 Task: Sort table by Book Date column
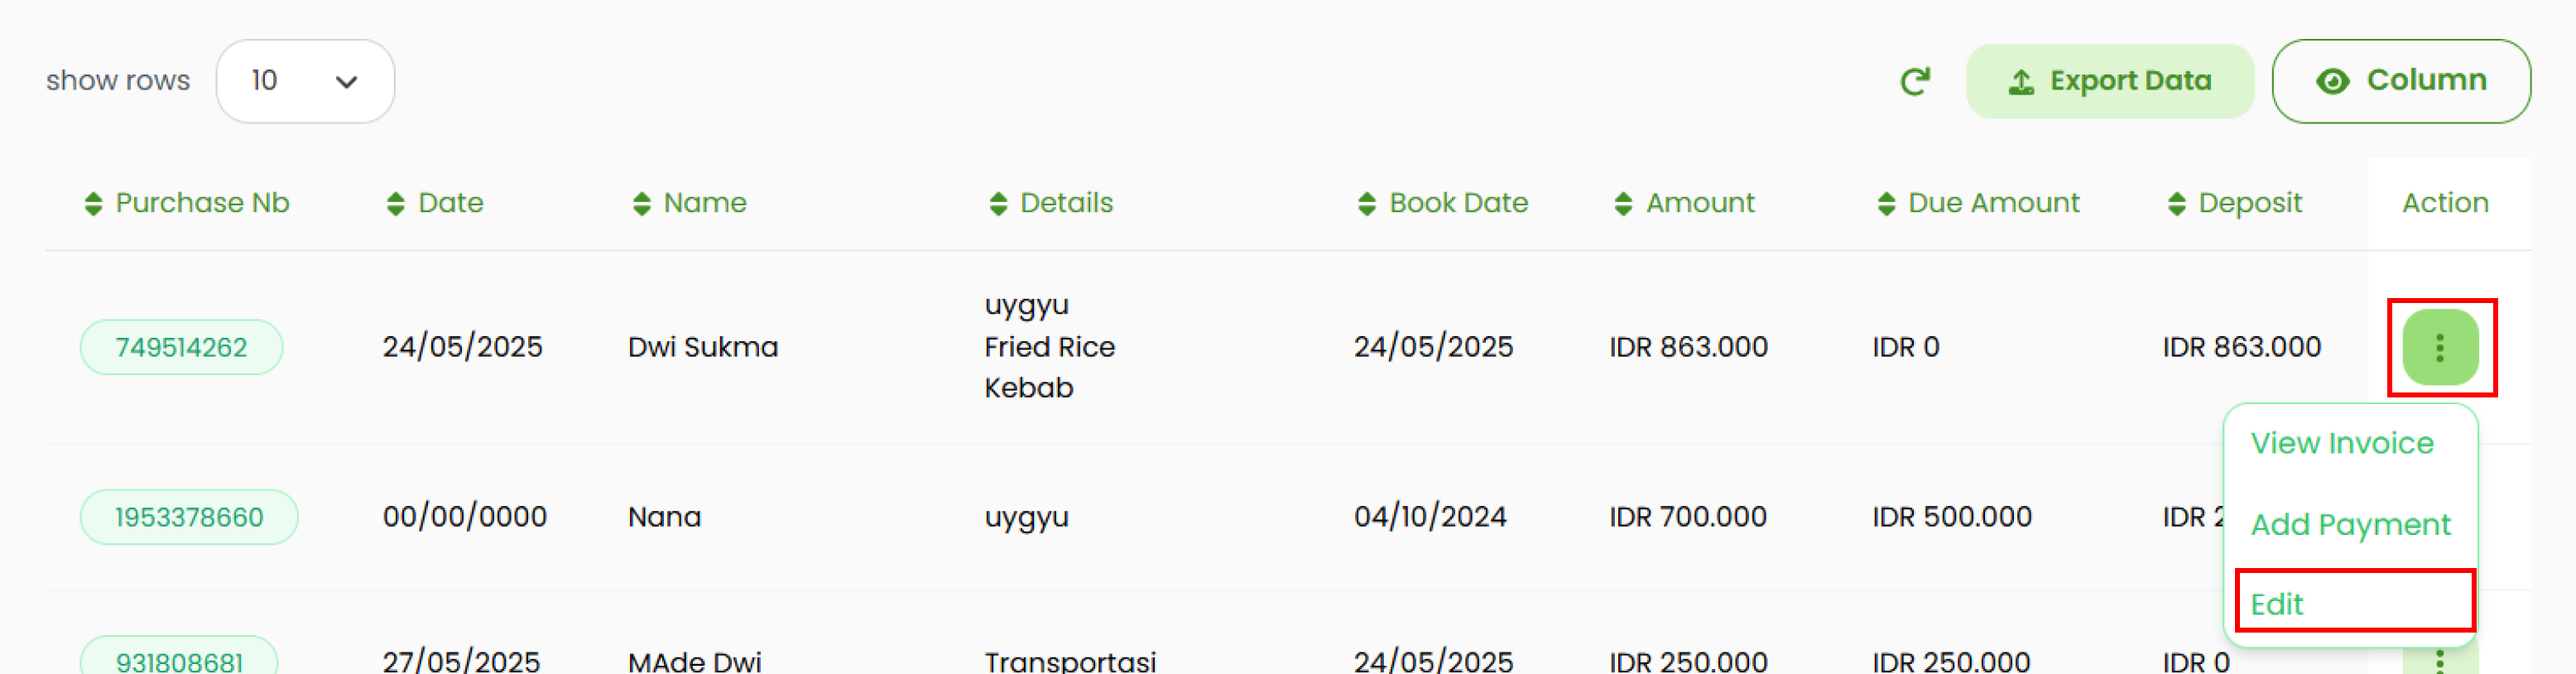1367,204
